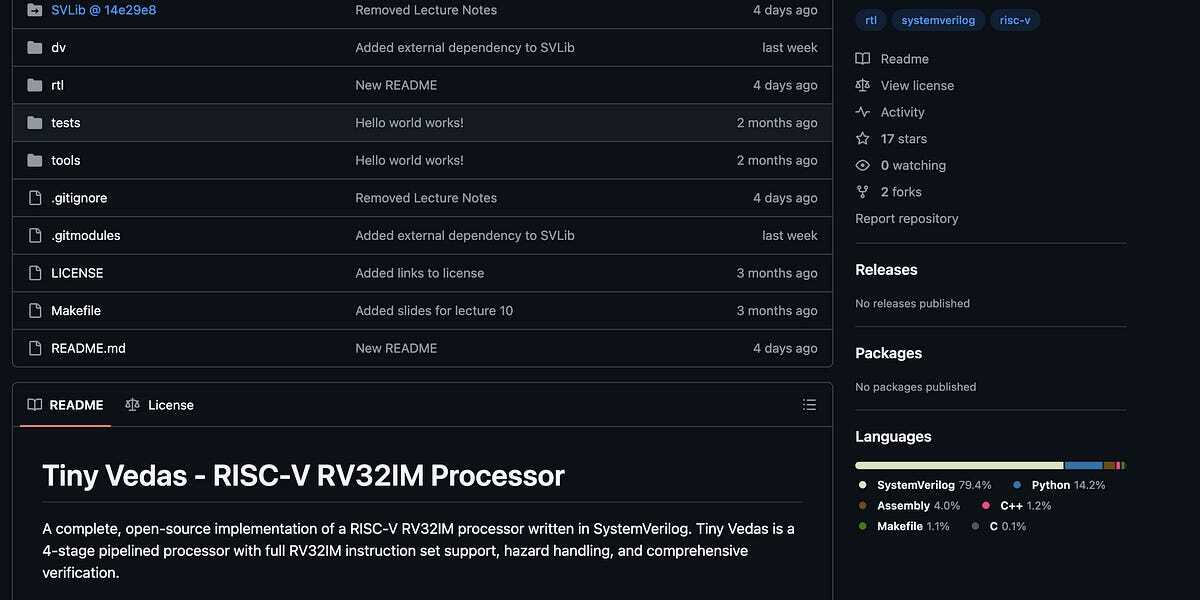Click the Activity pulse icon

pos(863,112)
